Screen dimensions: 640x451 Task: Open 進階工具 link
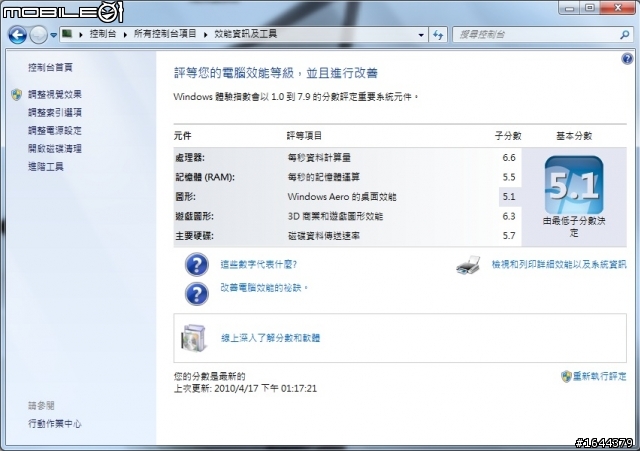tap(46, 167)
